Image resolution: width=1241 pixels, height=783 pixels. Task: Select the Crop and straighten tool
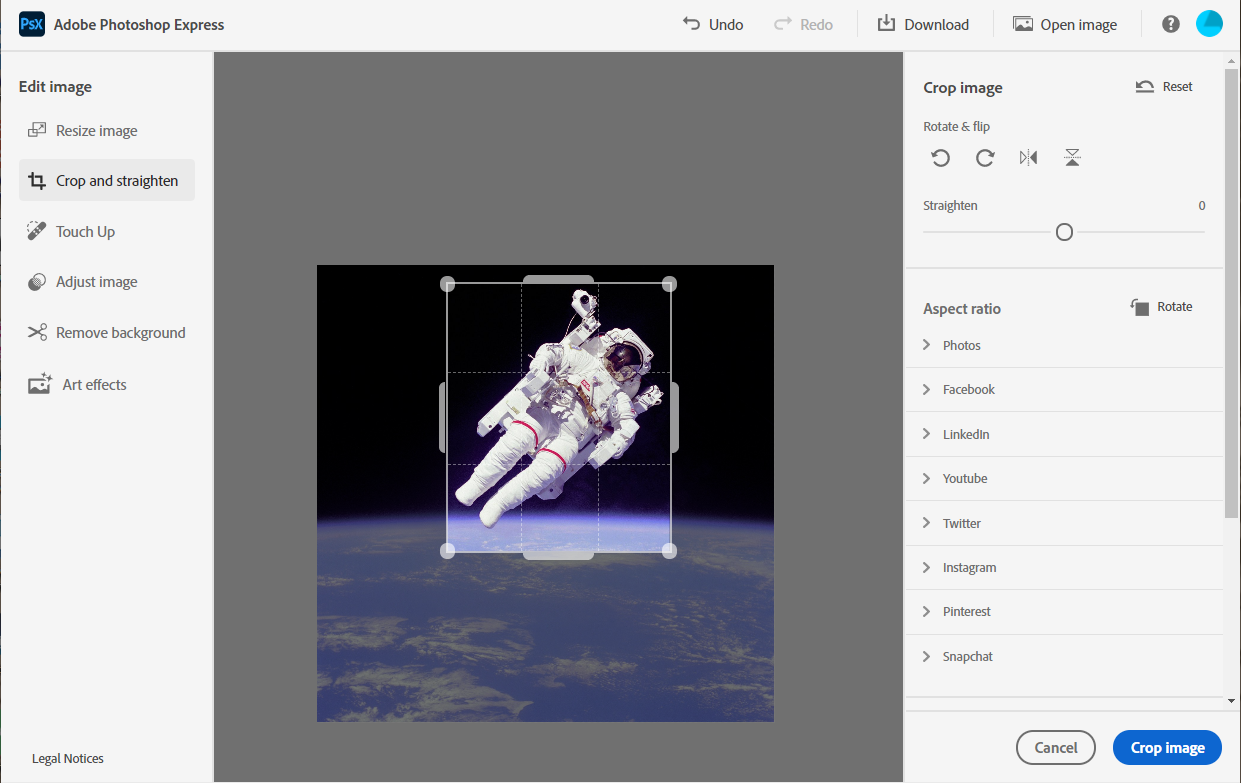pos(105,180)
